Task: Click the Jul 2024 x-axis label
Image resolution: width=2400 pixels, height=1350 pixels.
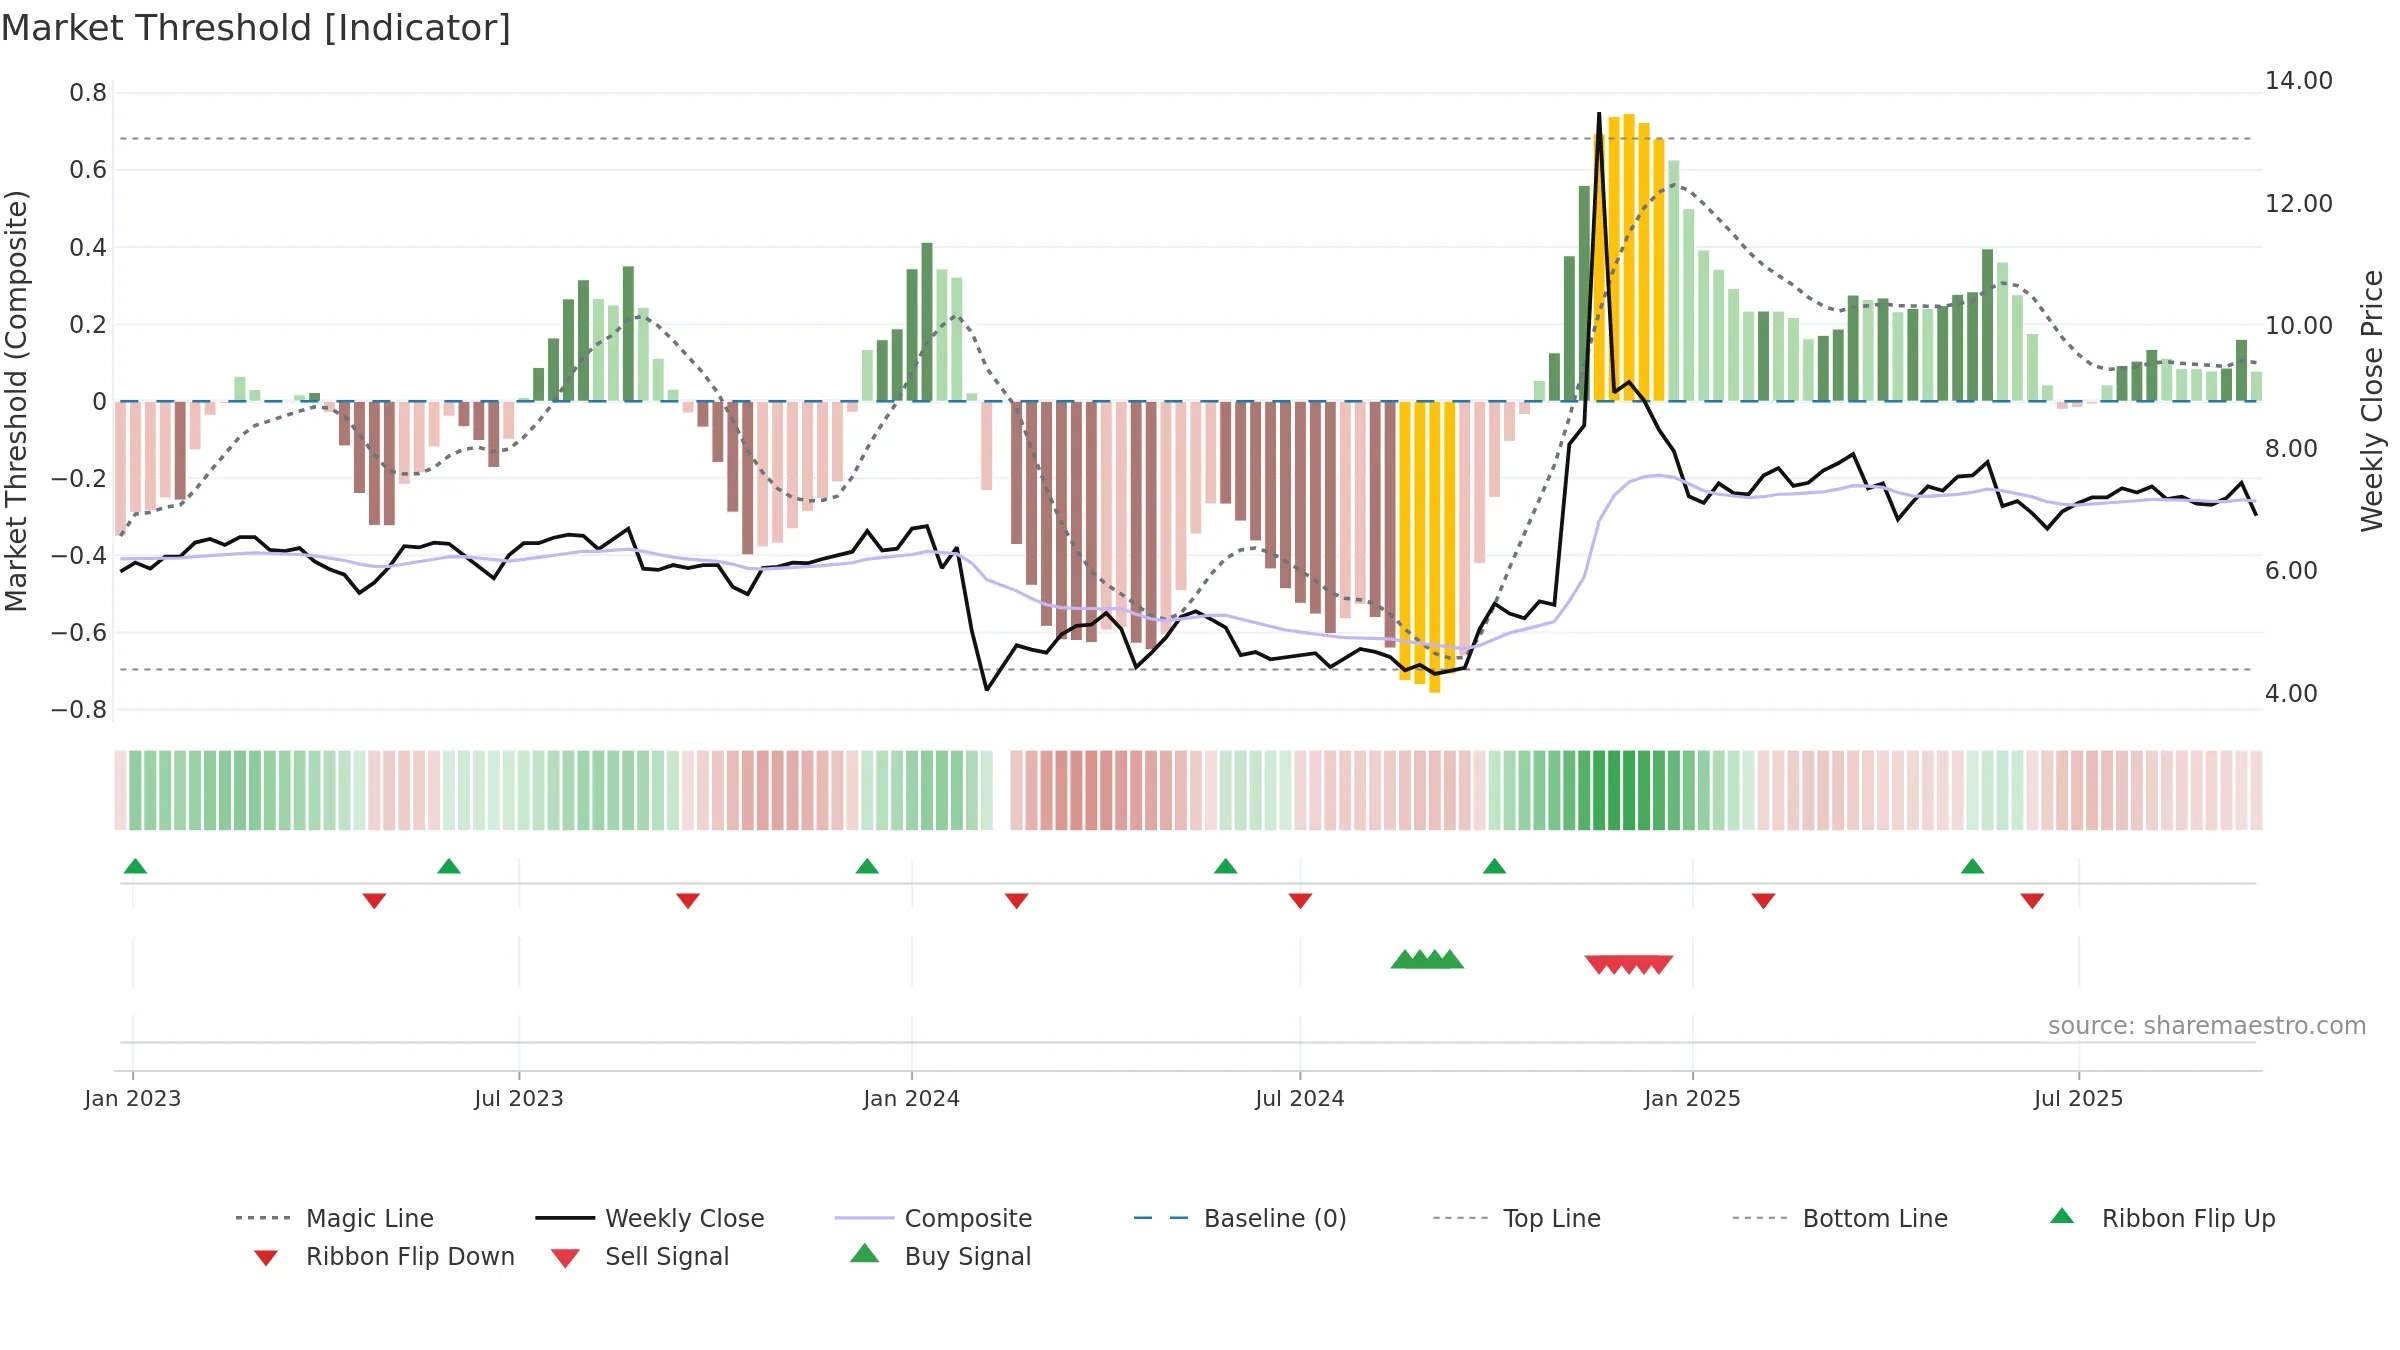Action: [1300, 1098]
